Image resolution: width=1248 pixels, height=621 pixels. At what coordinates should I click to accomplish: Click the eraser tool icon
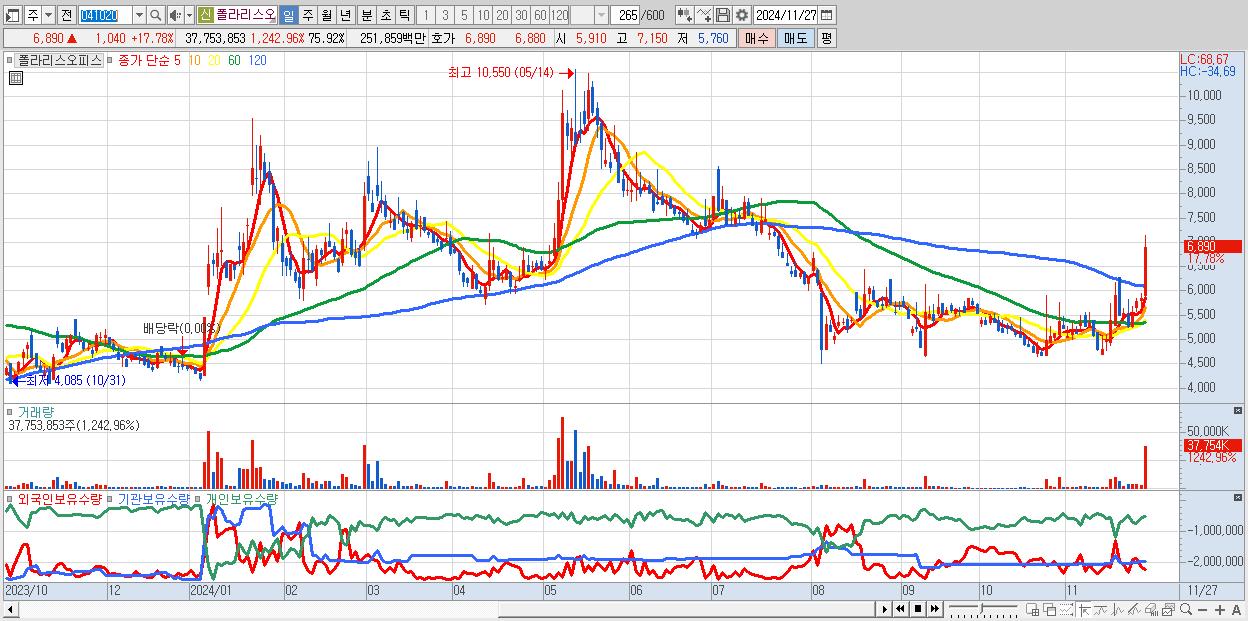(x=1151, y=610)
